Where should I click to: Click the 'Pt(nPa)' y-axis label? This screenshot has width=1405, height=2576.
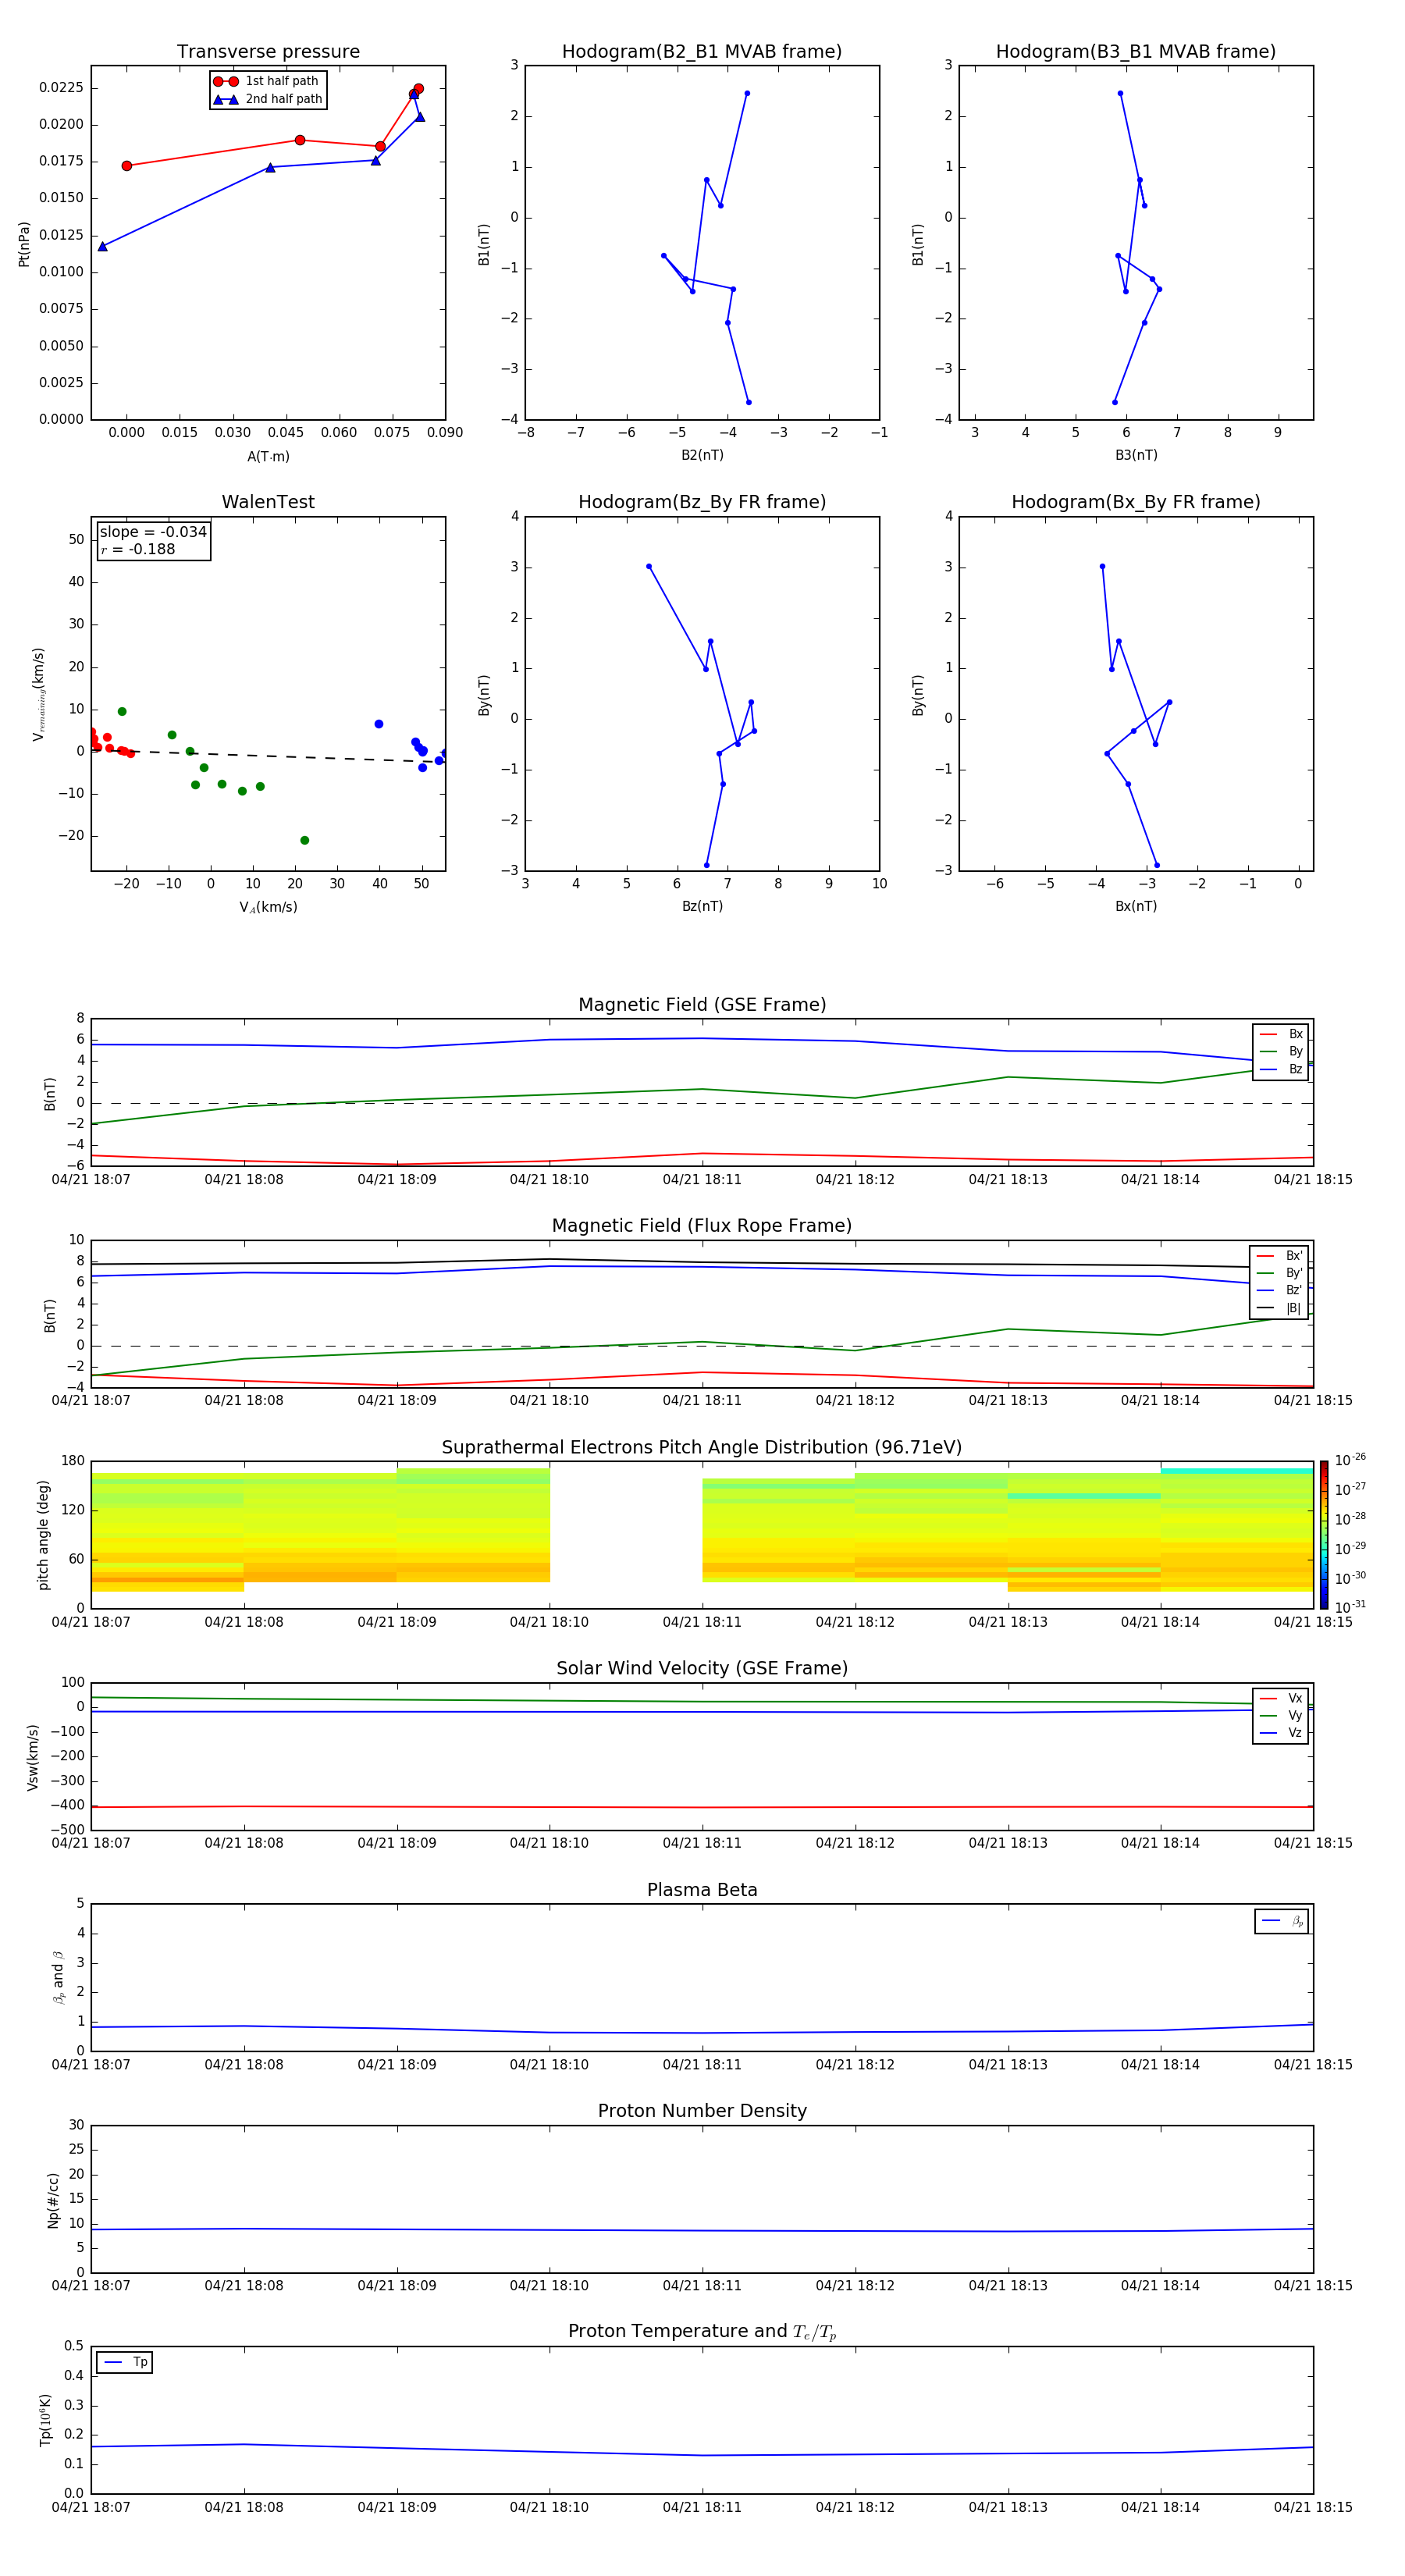pyautogui.click(x=24, y=244)
